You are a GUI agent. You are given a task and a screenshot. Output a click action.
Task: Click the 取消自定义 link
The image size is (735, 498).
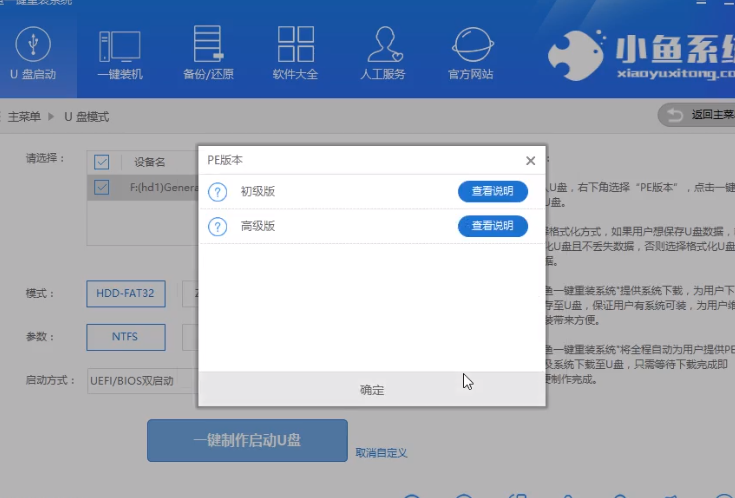pyautogui.click(x=381, y=453)
